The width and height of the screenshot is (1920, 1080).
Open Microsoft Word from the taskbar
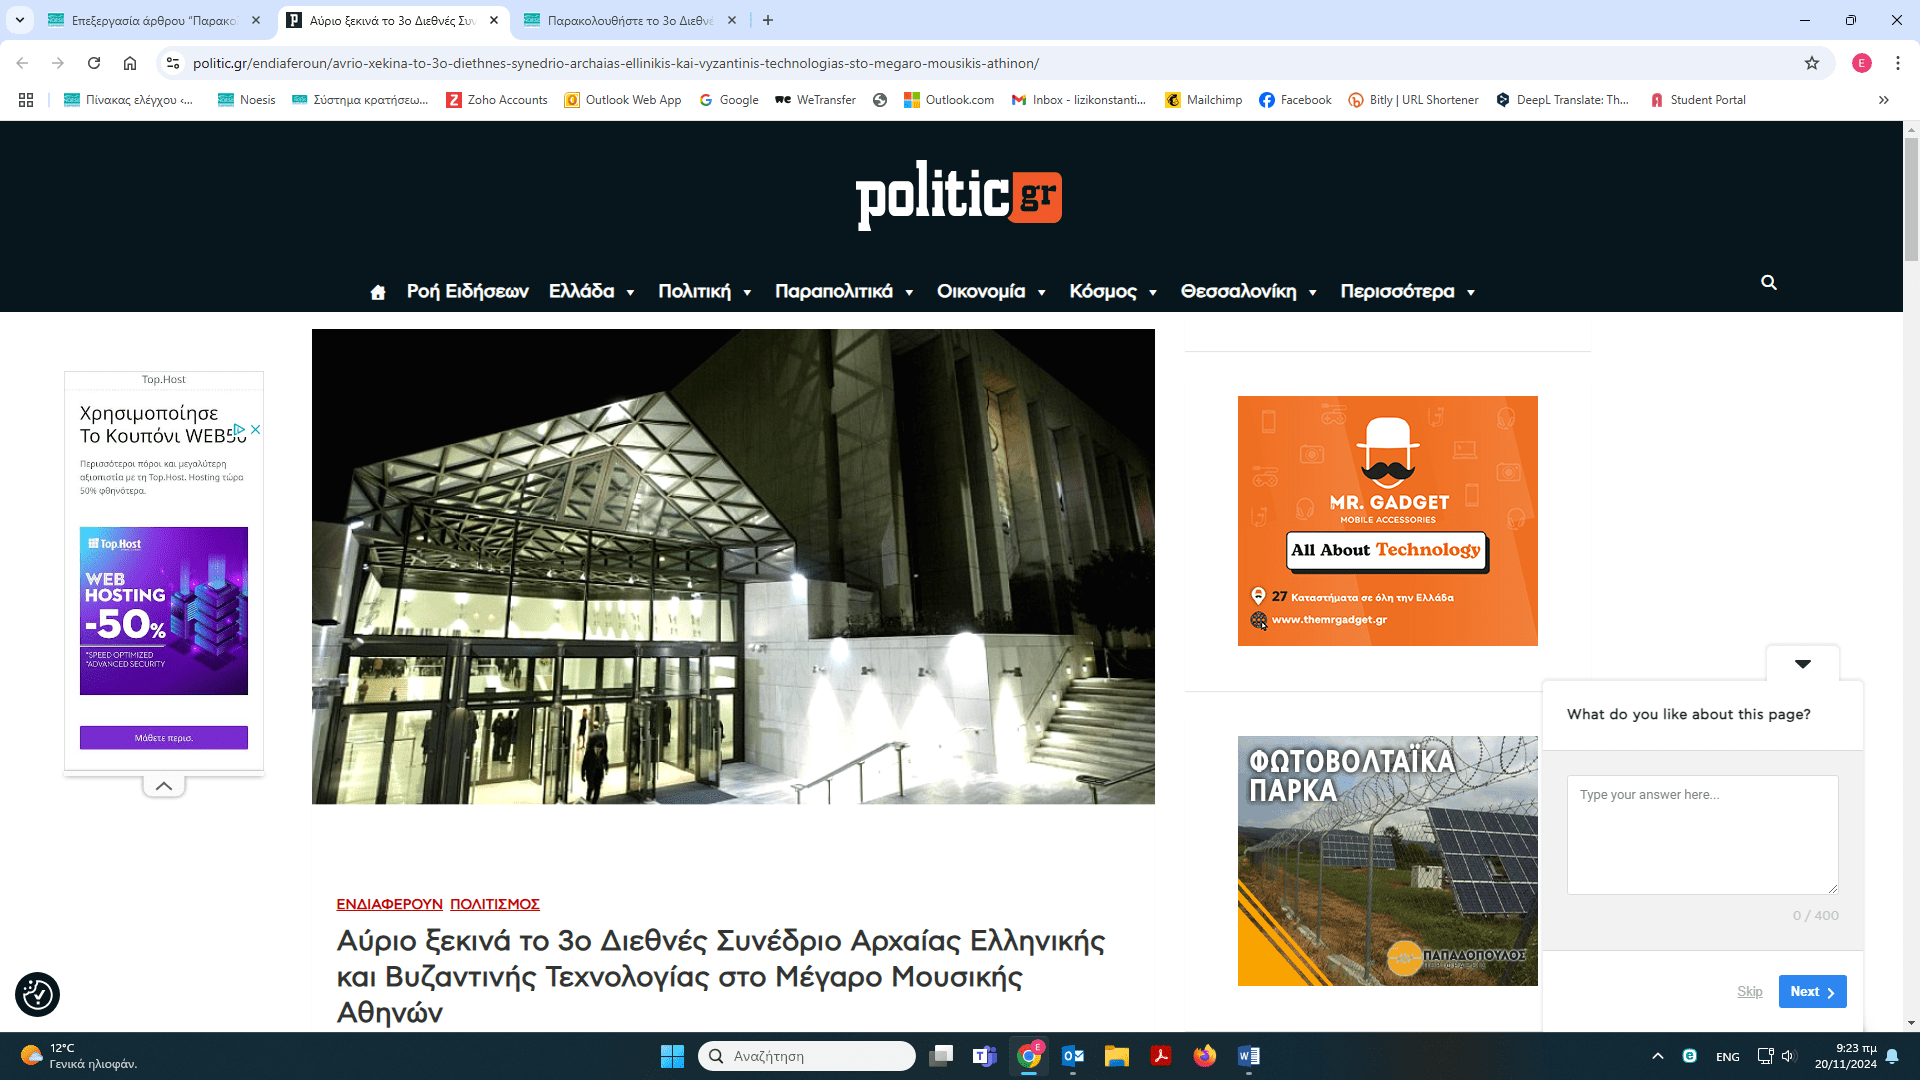(x=1248, y=1056)
